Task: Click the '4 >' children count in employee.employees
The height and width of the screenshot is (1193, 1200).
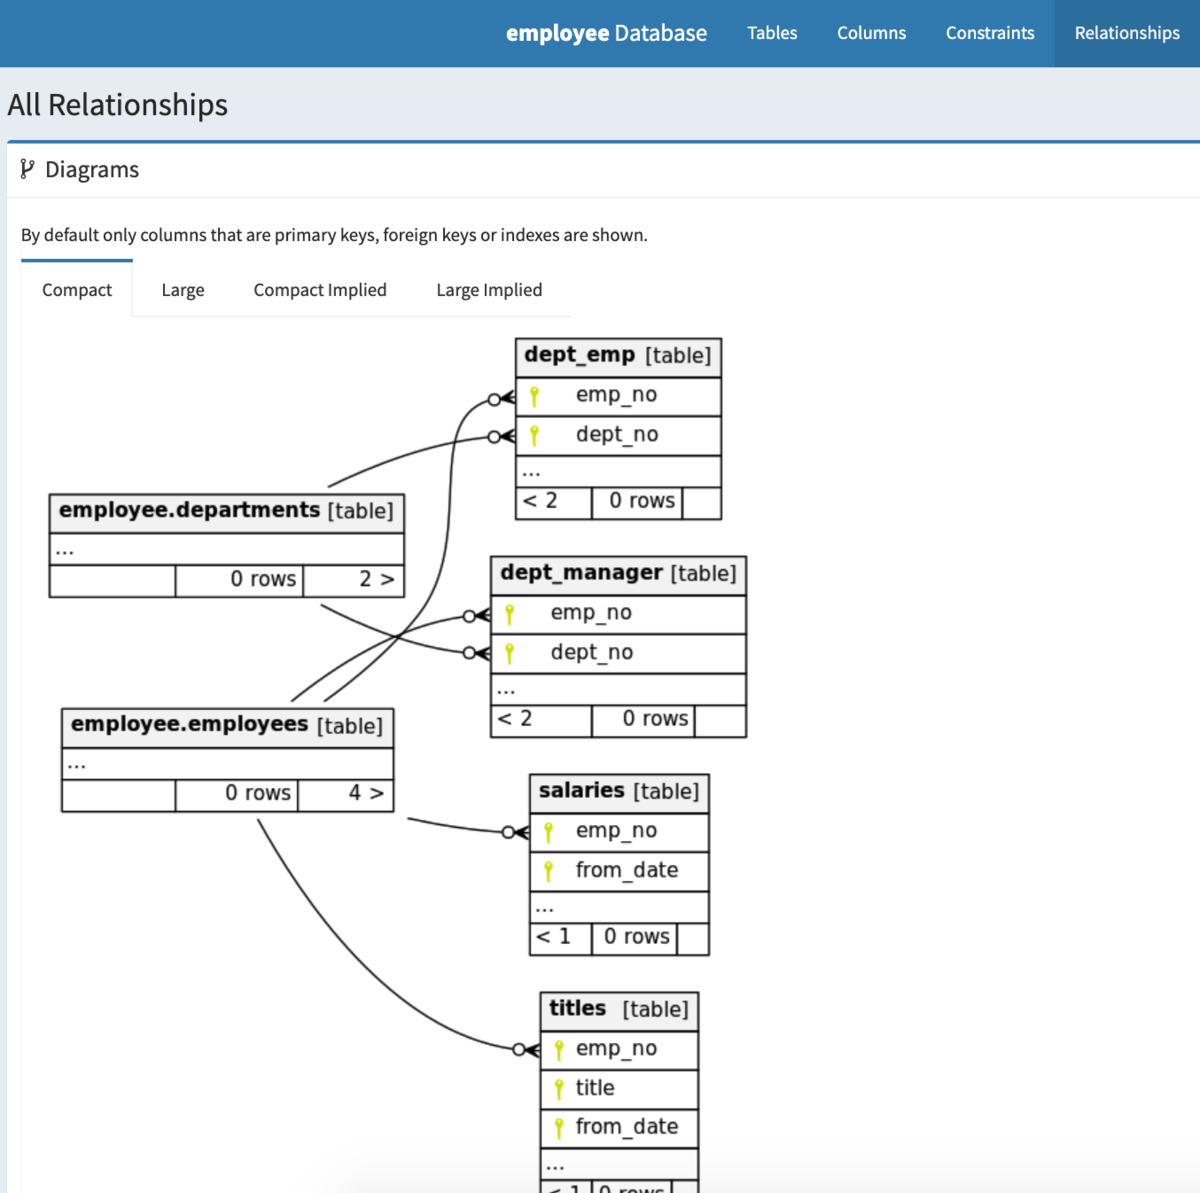Action: [x=366, y=794]
